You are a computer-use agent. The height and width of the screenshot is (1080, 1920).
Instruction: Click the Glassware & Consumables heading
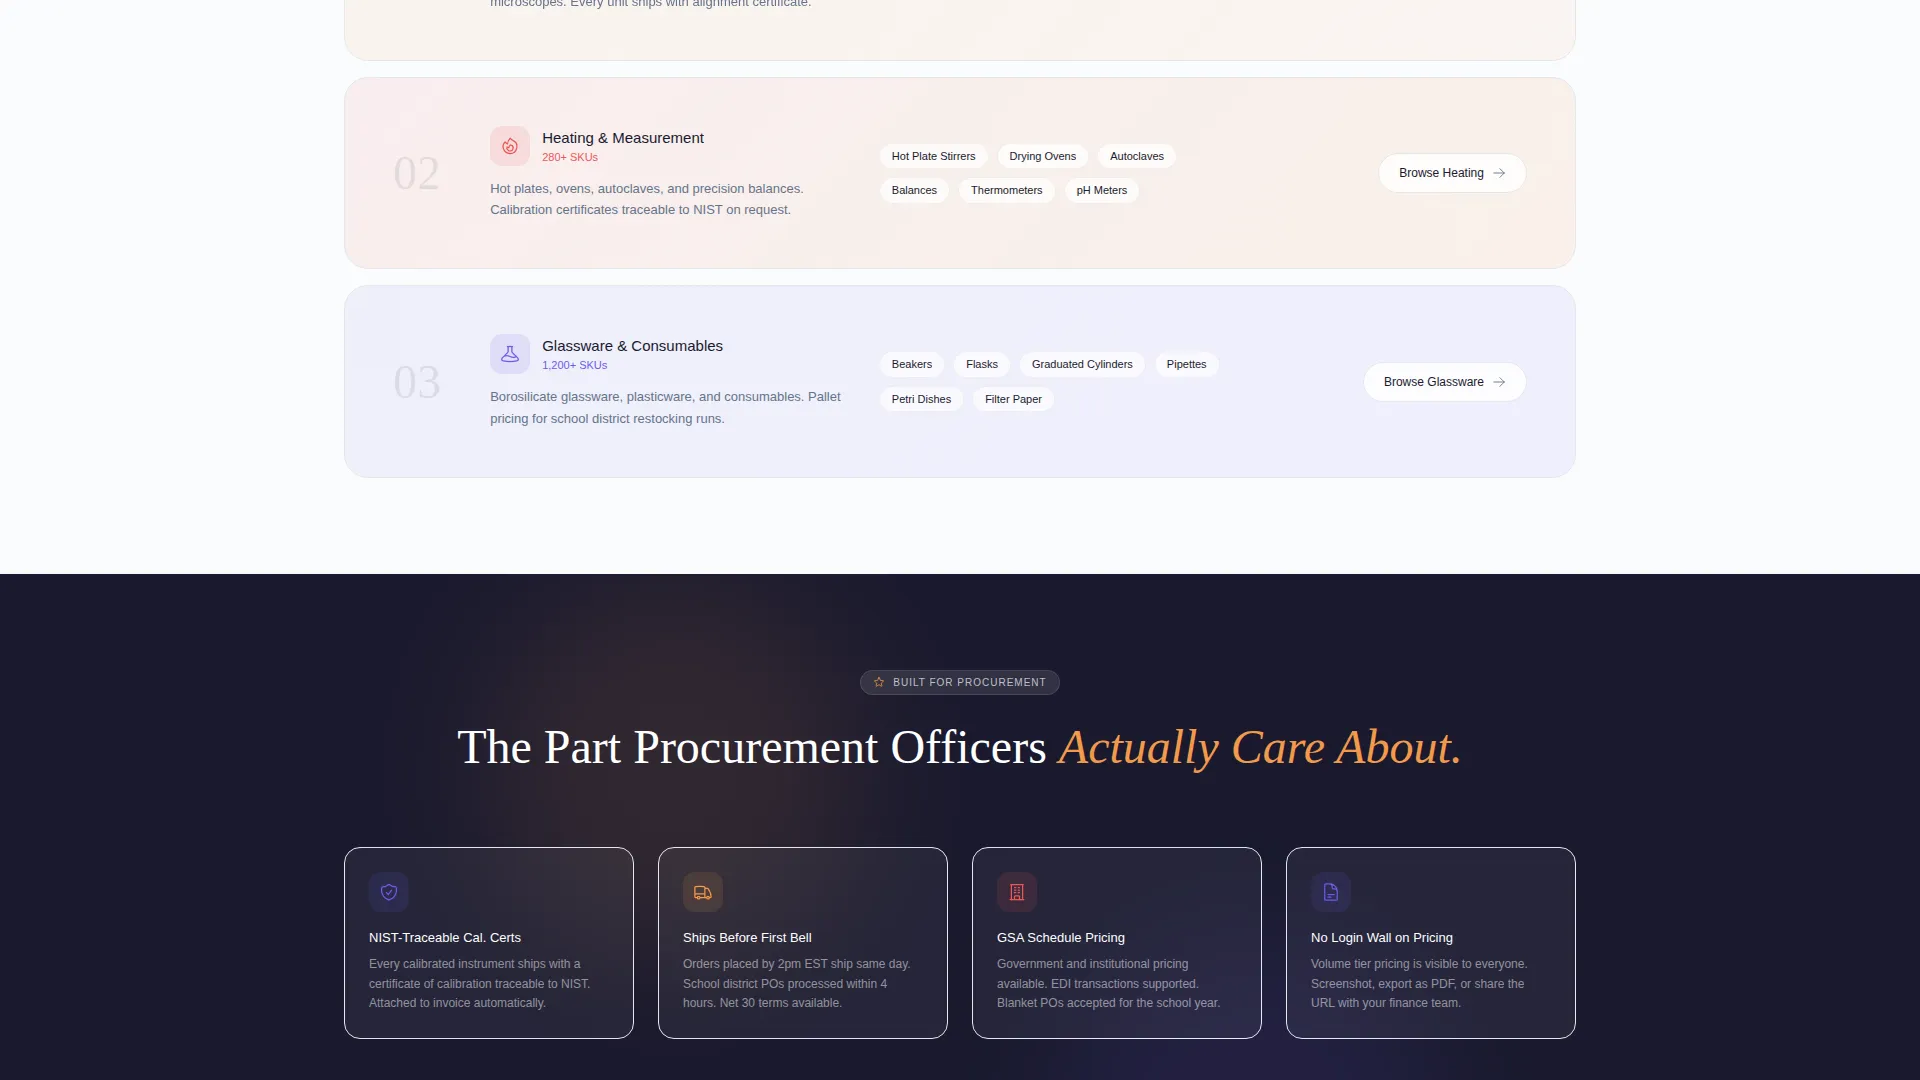coord(632,346)
